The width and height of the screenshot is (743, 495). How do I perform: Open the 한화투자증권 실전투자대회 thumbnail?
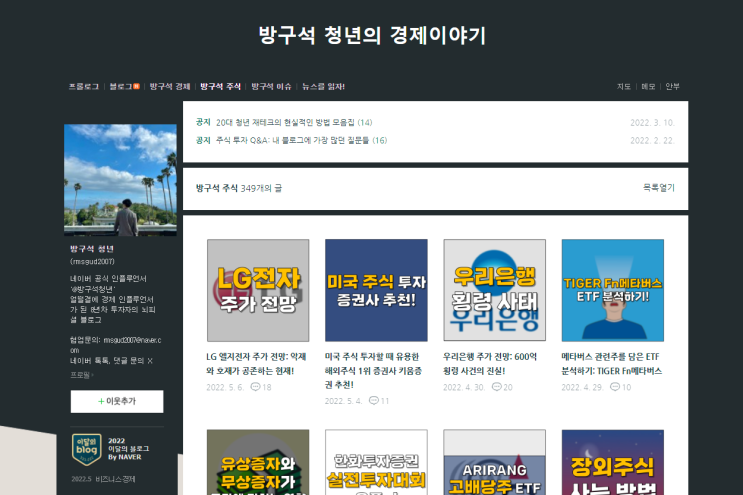pos(376,462)
